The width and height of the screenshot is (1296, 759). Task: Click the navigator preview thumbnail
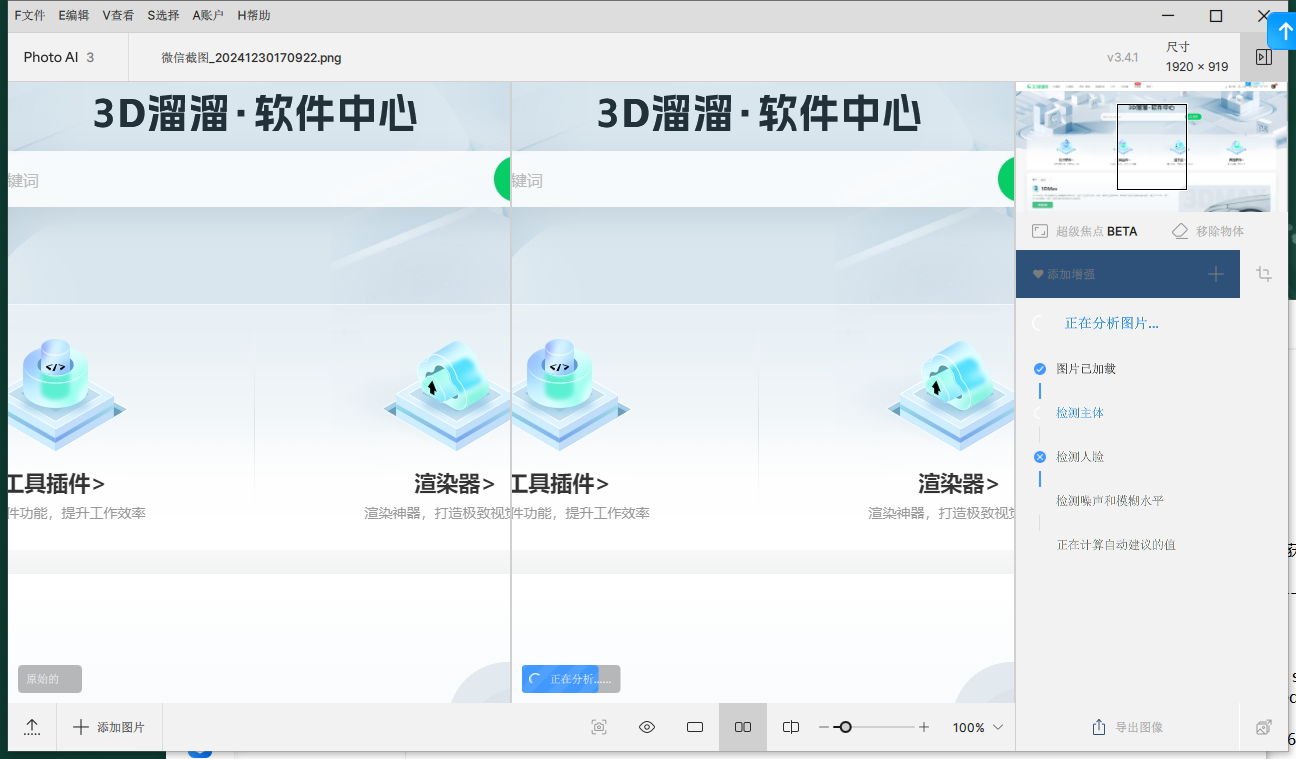click(1151, 147)
